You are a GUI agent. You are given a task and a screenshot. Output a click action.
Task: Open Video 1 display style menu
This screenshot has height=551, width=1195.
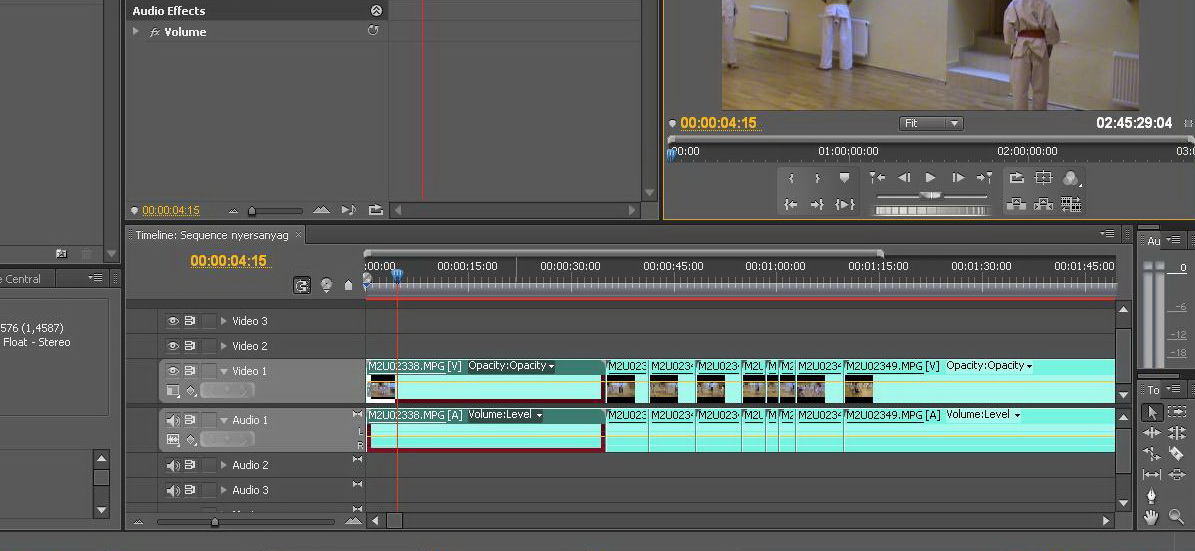pyautogui.click(x=173, y=391)
